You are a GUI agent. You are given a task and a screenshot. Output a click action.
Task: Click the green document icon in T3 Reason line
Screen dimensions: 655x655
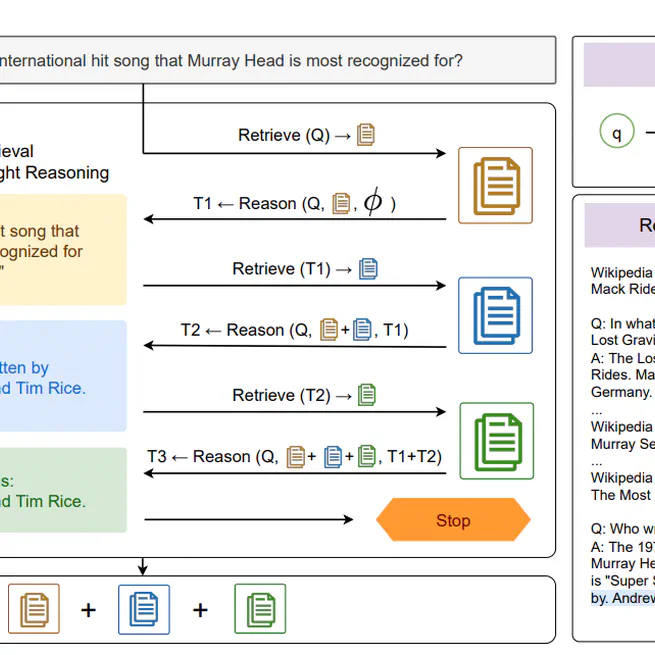click(368, 457)
